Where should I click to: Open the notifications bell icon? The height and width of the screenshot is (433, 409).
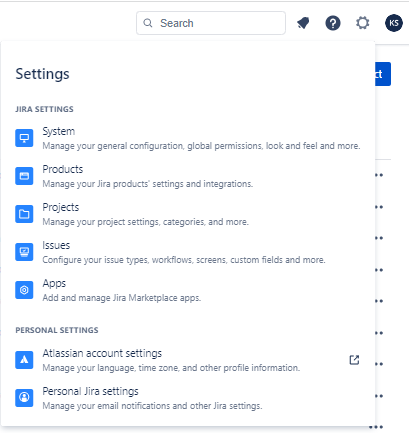pyautogui.click(x=303, y=23)
